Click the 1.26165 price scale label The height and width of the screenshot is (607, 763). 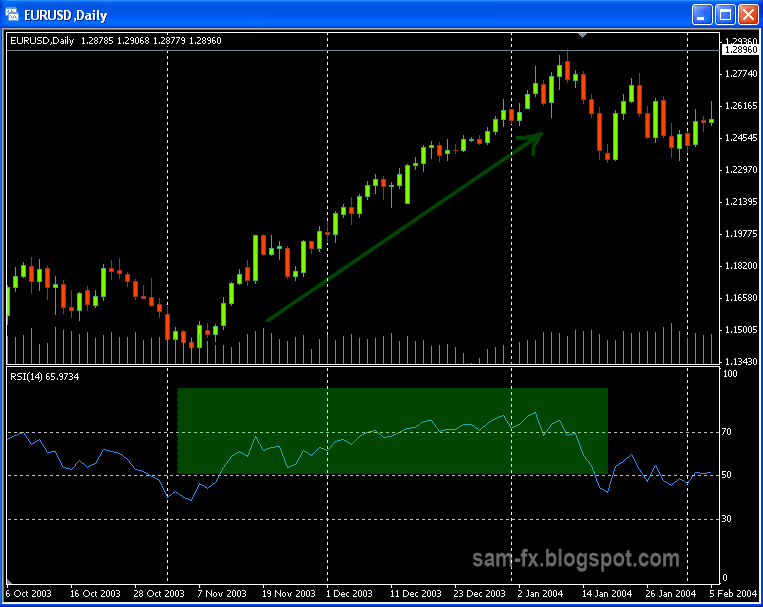(x=741, y=106)
